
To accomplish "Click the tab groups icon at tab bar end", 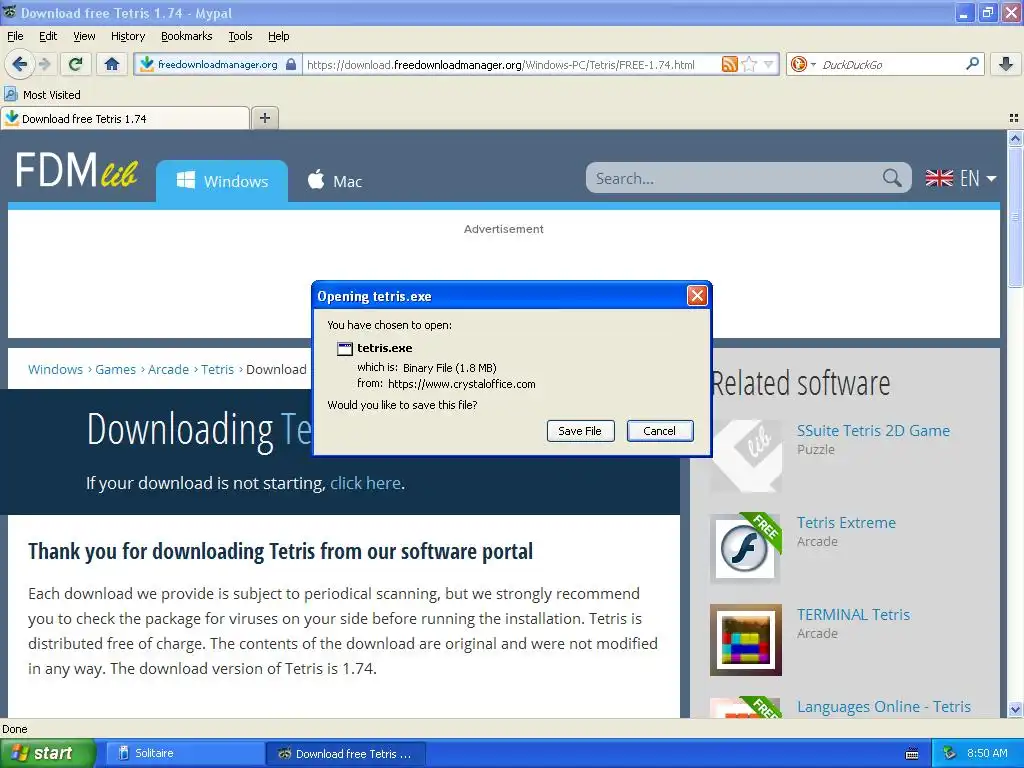I will (x=1014, y=118).
